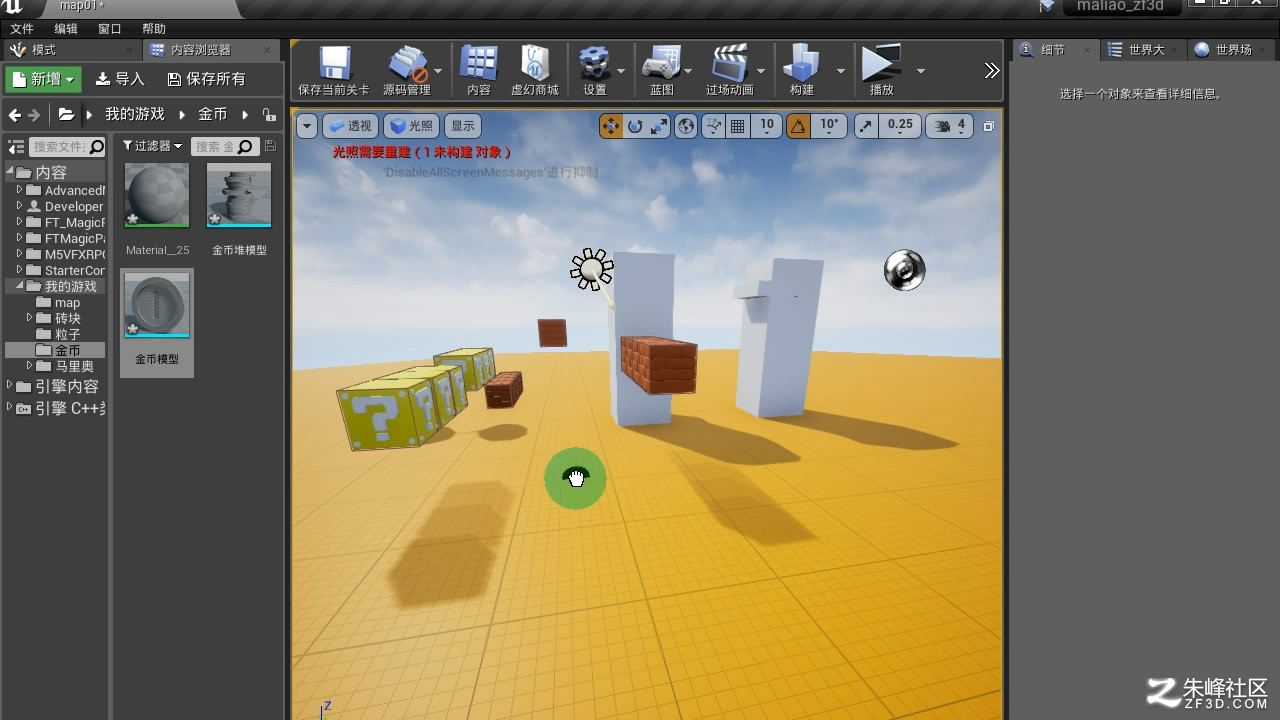
Task: Select the Material__25 asset thumbnail
Action: (x=157, y=196)
